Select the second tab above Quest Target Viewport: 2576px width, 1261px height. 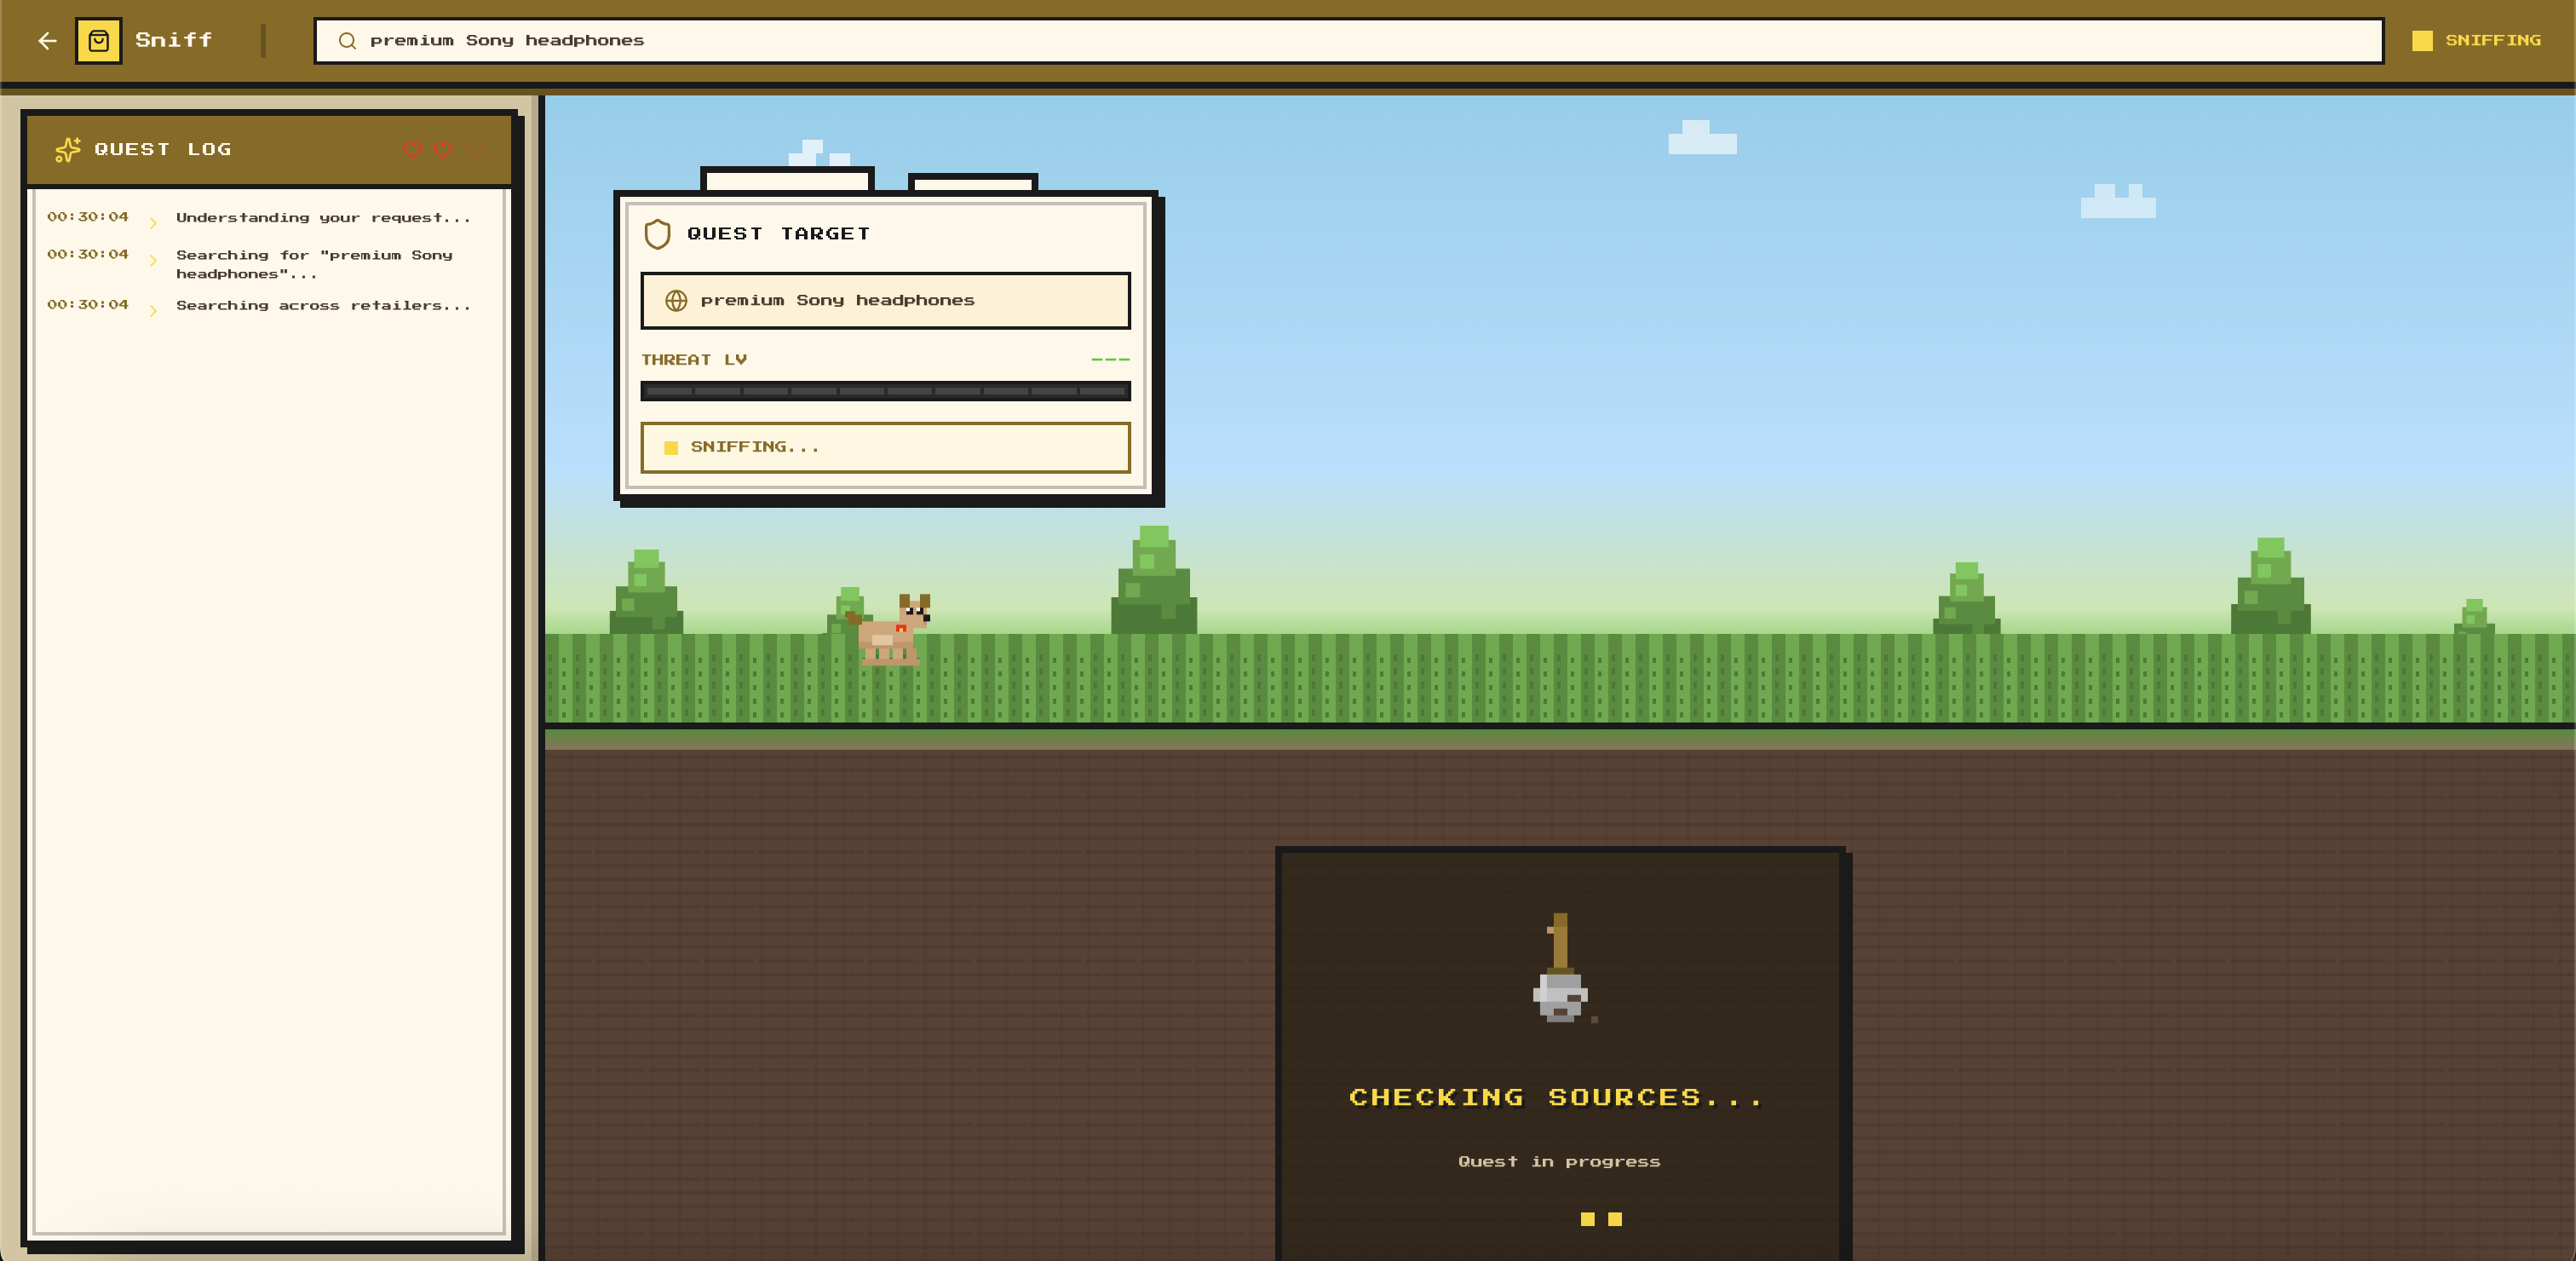[x=972, y=183]
